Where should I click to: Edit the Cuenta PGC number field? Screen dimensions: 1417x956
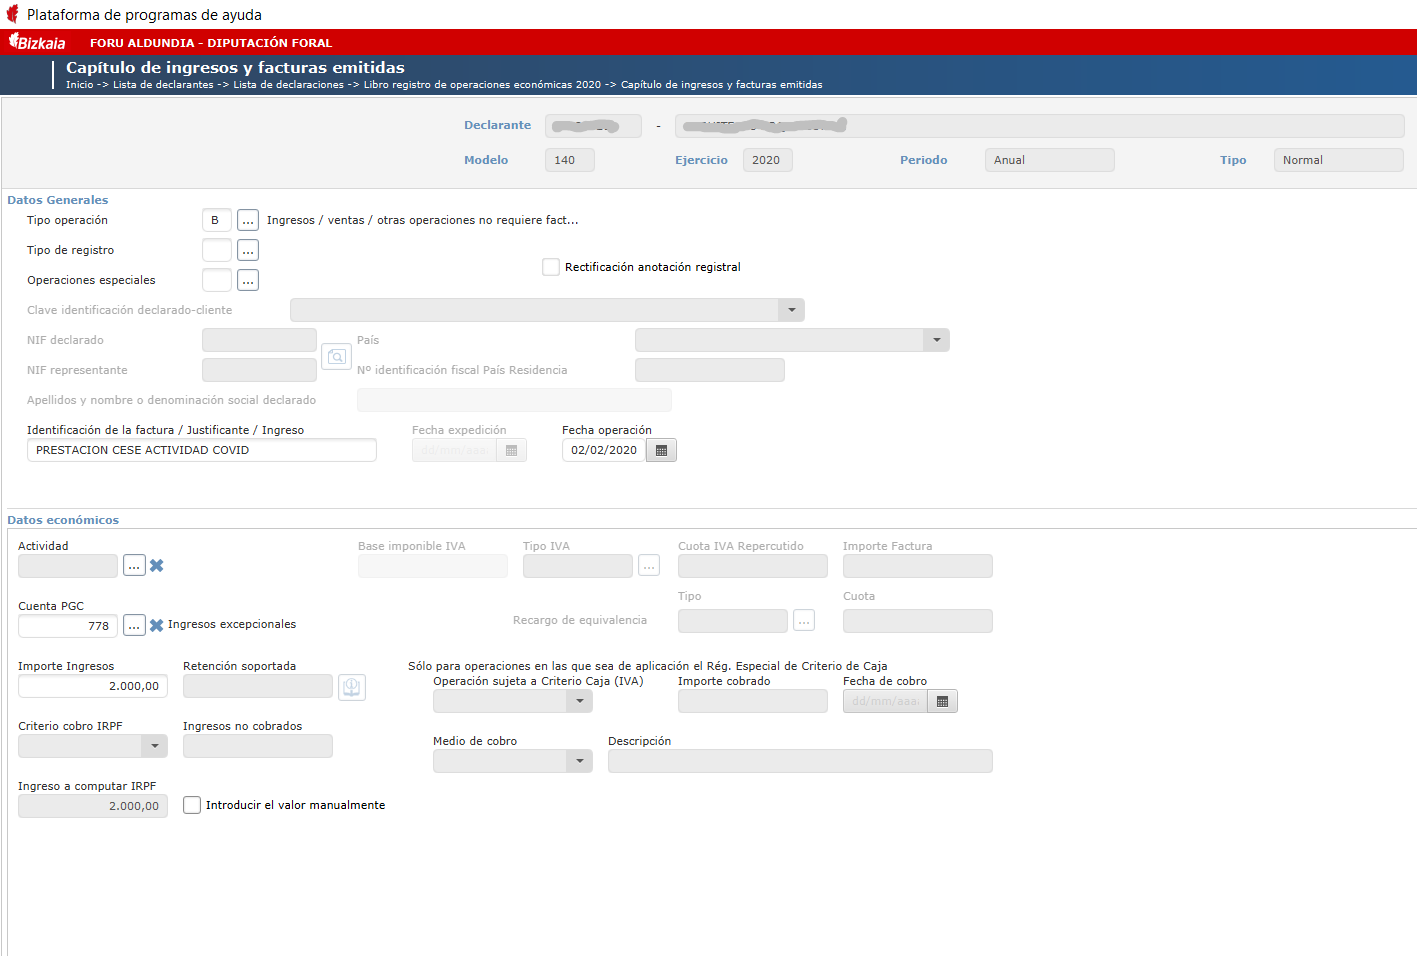click(68, 626)
